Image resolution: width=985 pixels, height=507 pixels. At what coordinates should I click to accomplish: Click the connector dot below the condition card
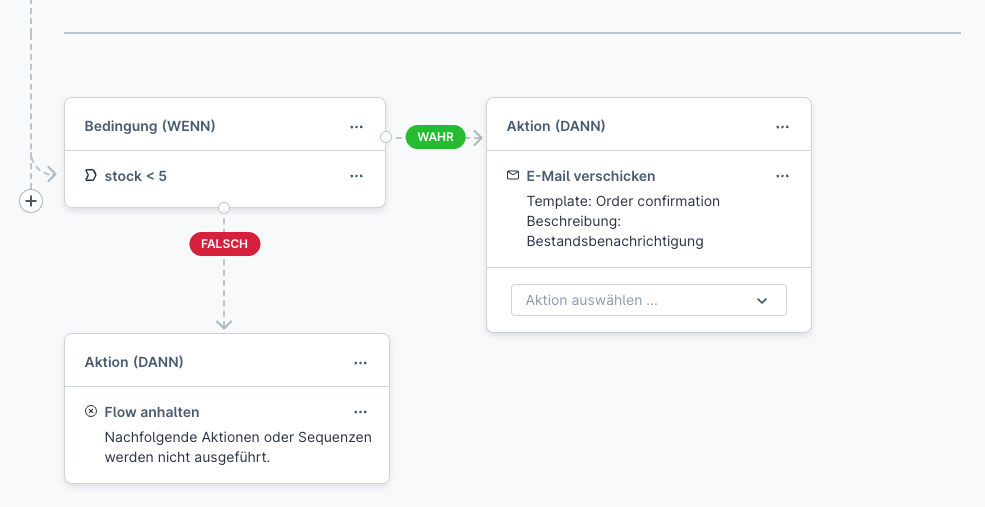coord(224,208)
